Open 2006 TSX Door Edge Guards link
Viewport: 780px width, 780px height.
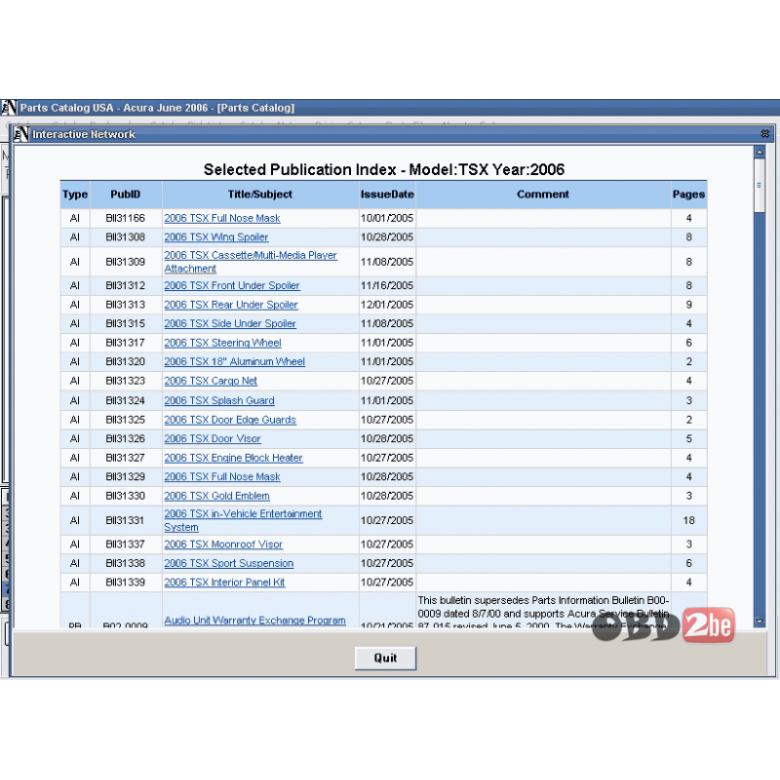[x=230, y=420]
